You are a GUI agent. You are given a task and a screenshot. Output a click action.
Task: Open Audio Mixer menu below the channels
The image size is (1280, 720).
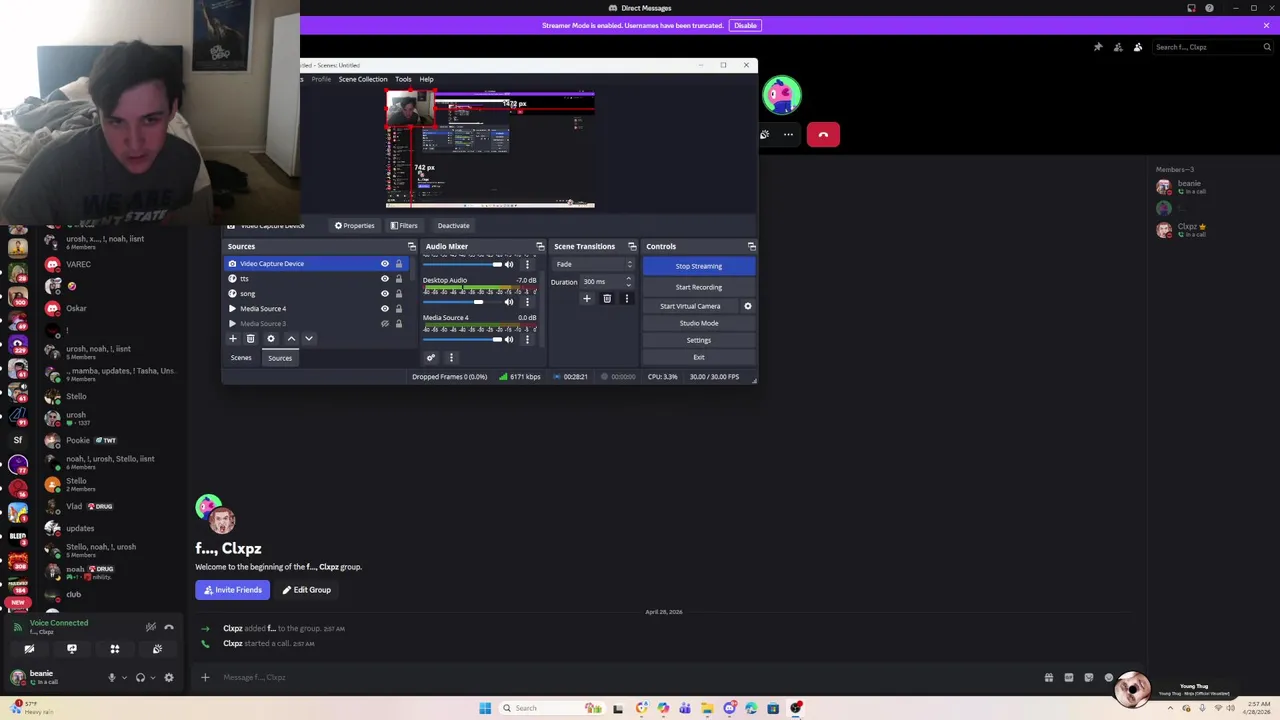tap(451, 358)
